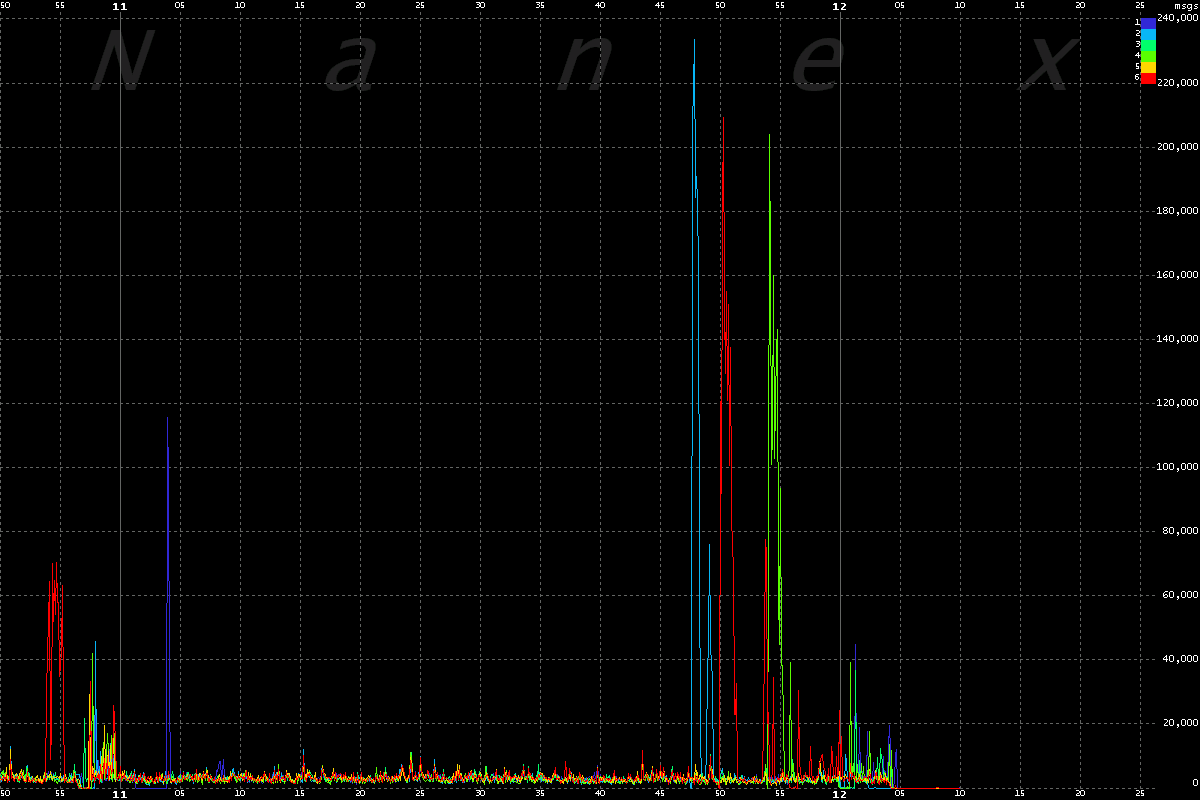The height and width of the screenshot is (800, 1200).
Task: Click the yellow legend swatch numbered 5
Action: tap(1149, 66)
